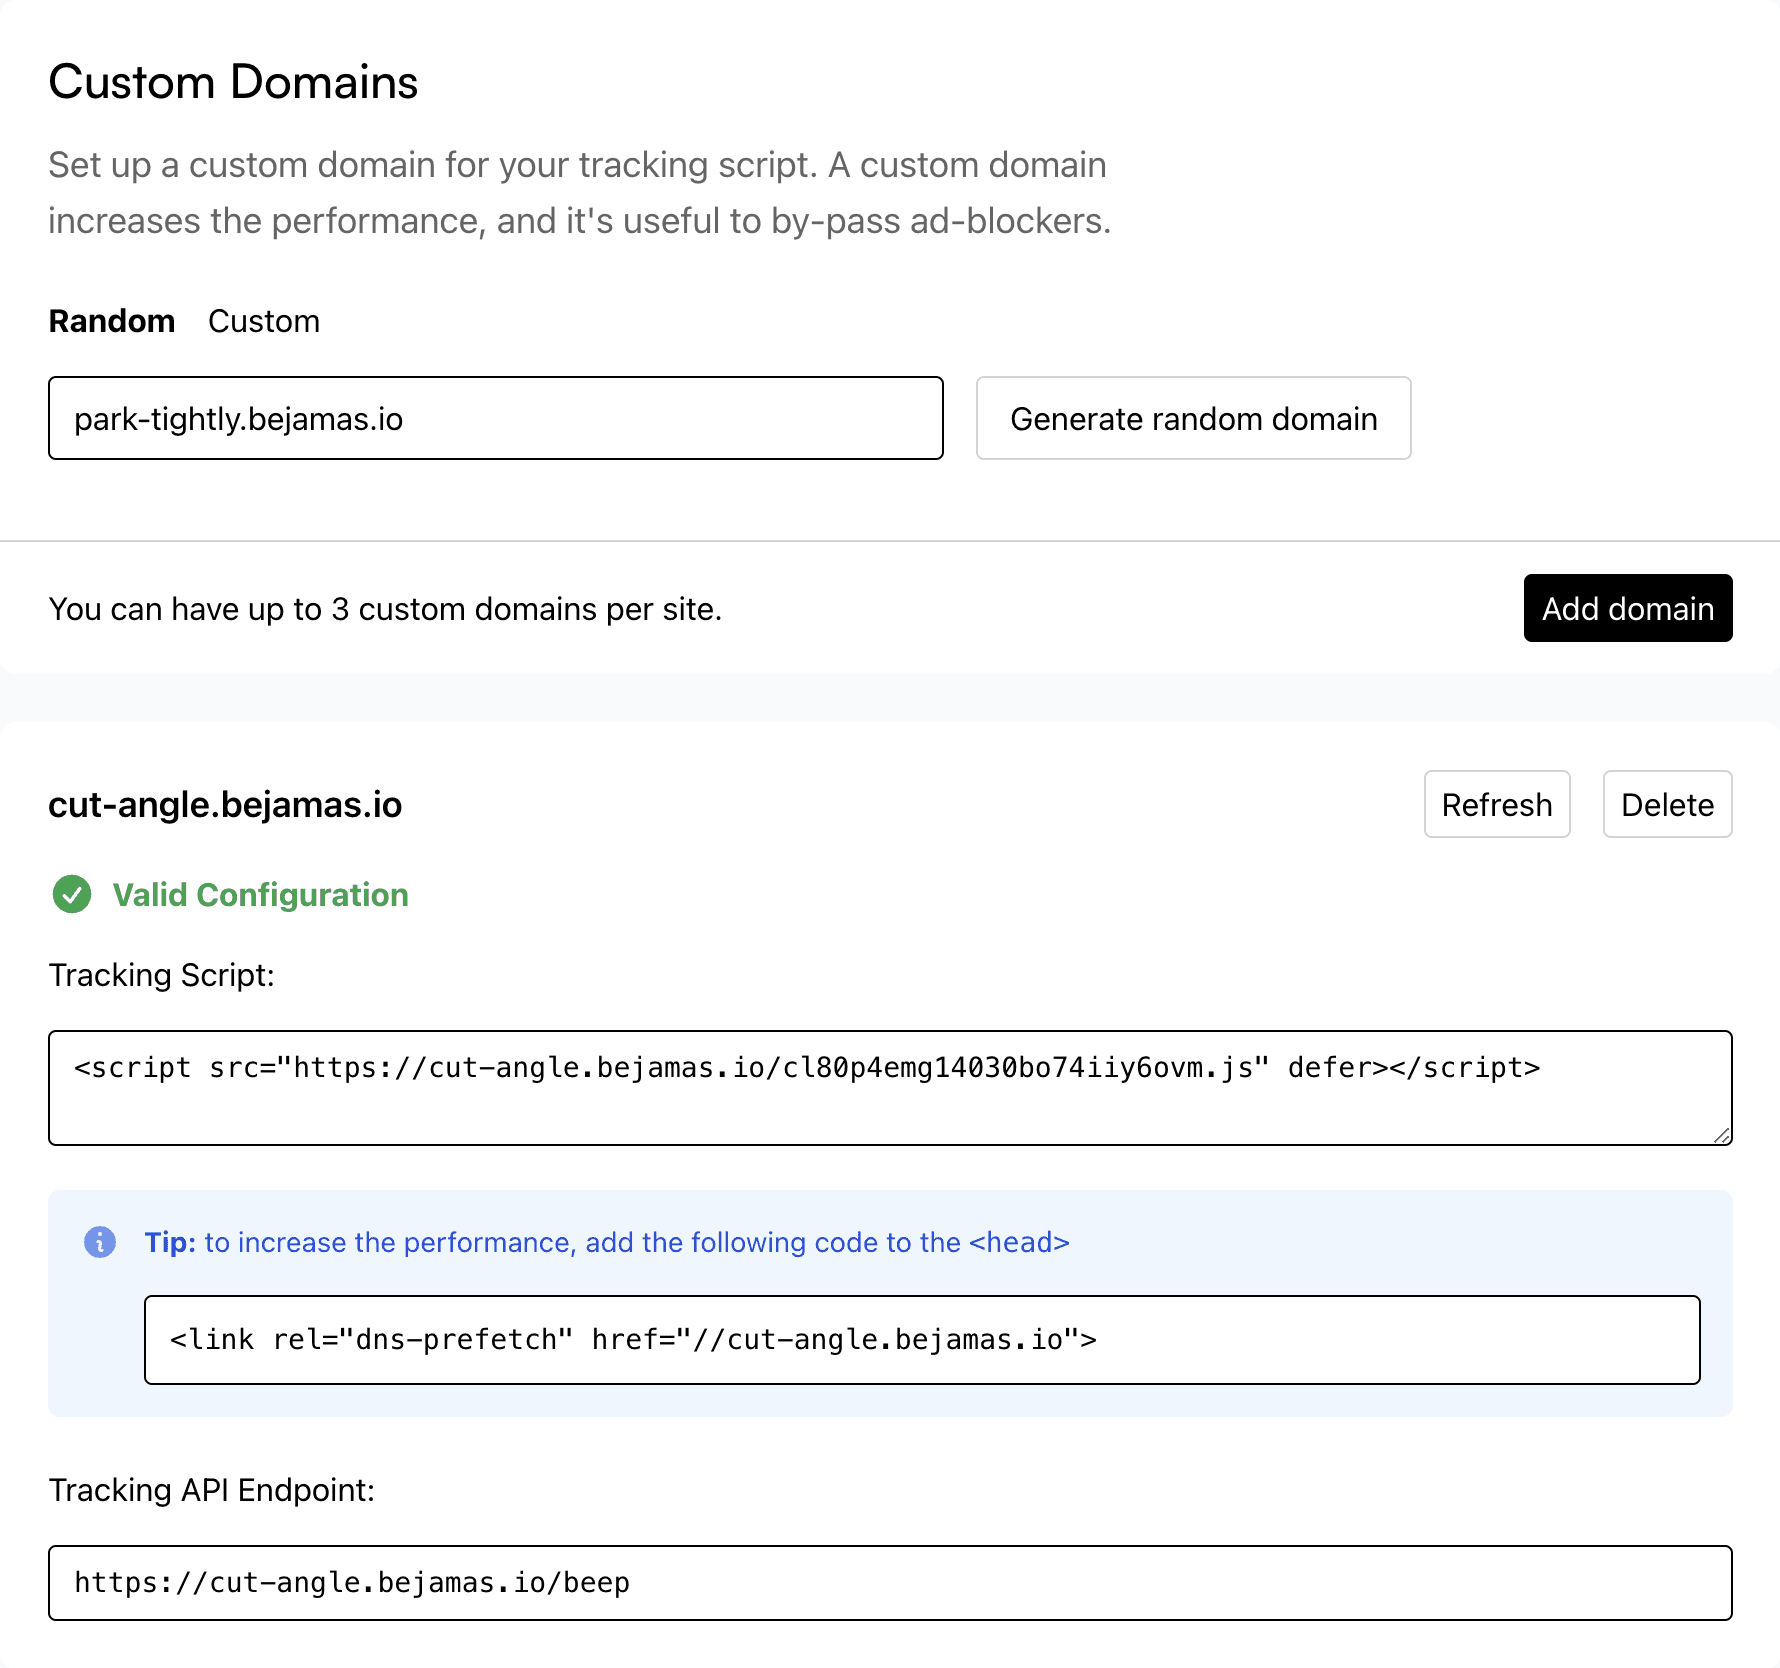Click the green Valid Configuration checkmark icon
The image size is (1780, 1668).
pos(72,894)
